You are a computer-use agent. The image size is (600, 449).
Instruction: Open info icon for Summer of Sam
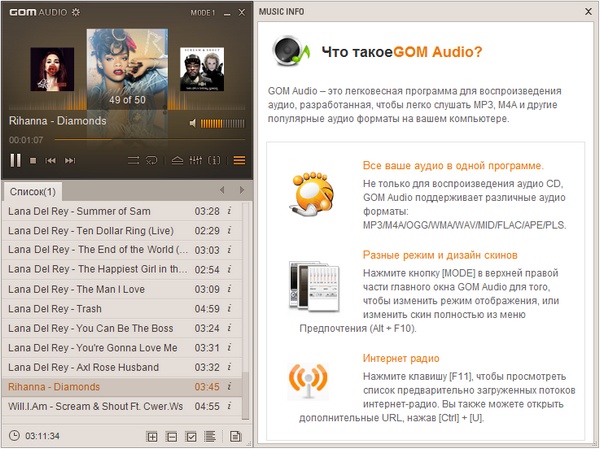(230, 211)
